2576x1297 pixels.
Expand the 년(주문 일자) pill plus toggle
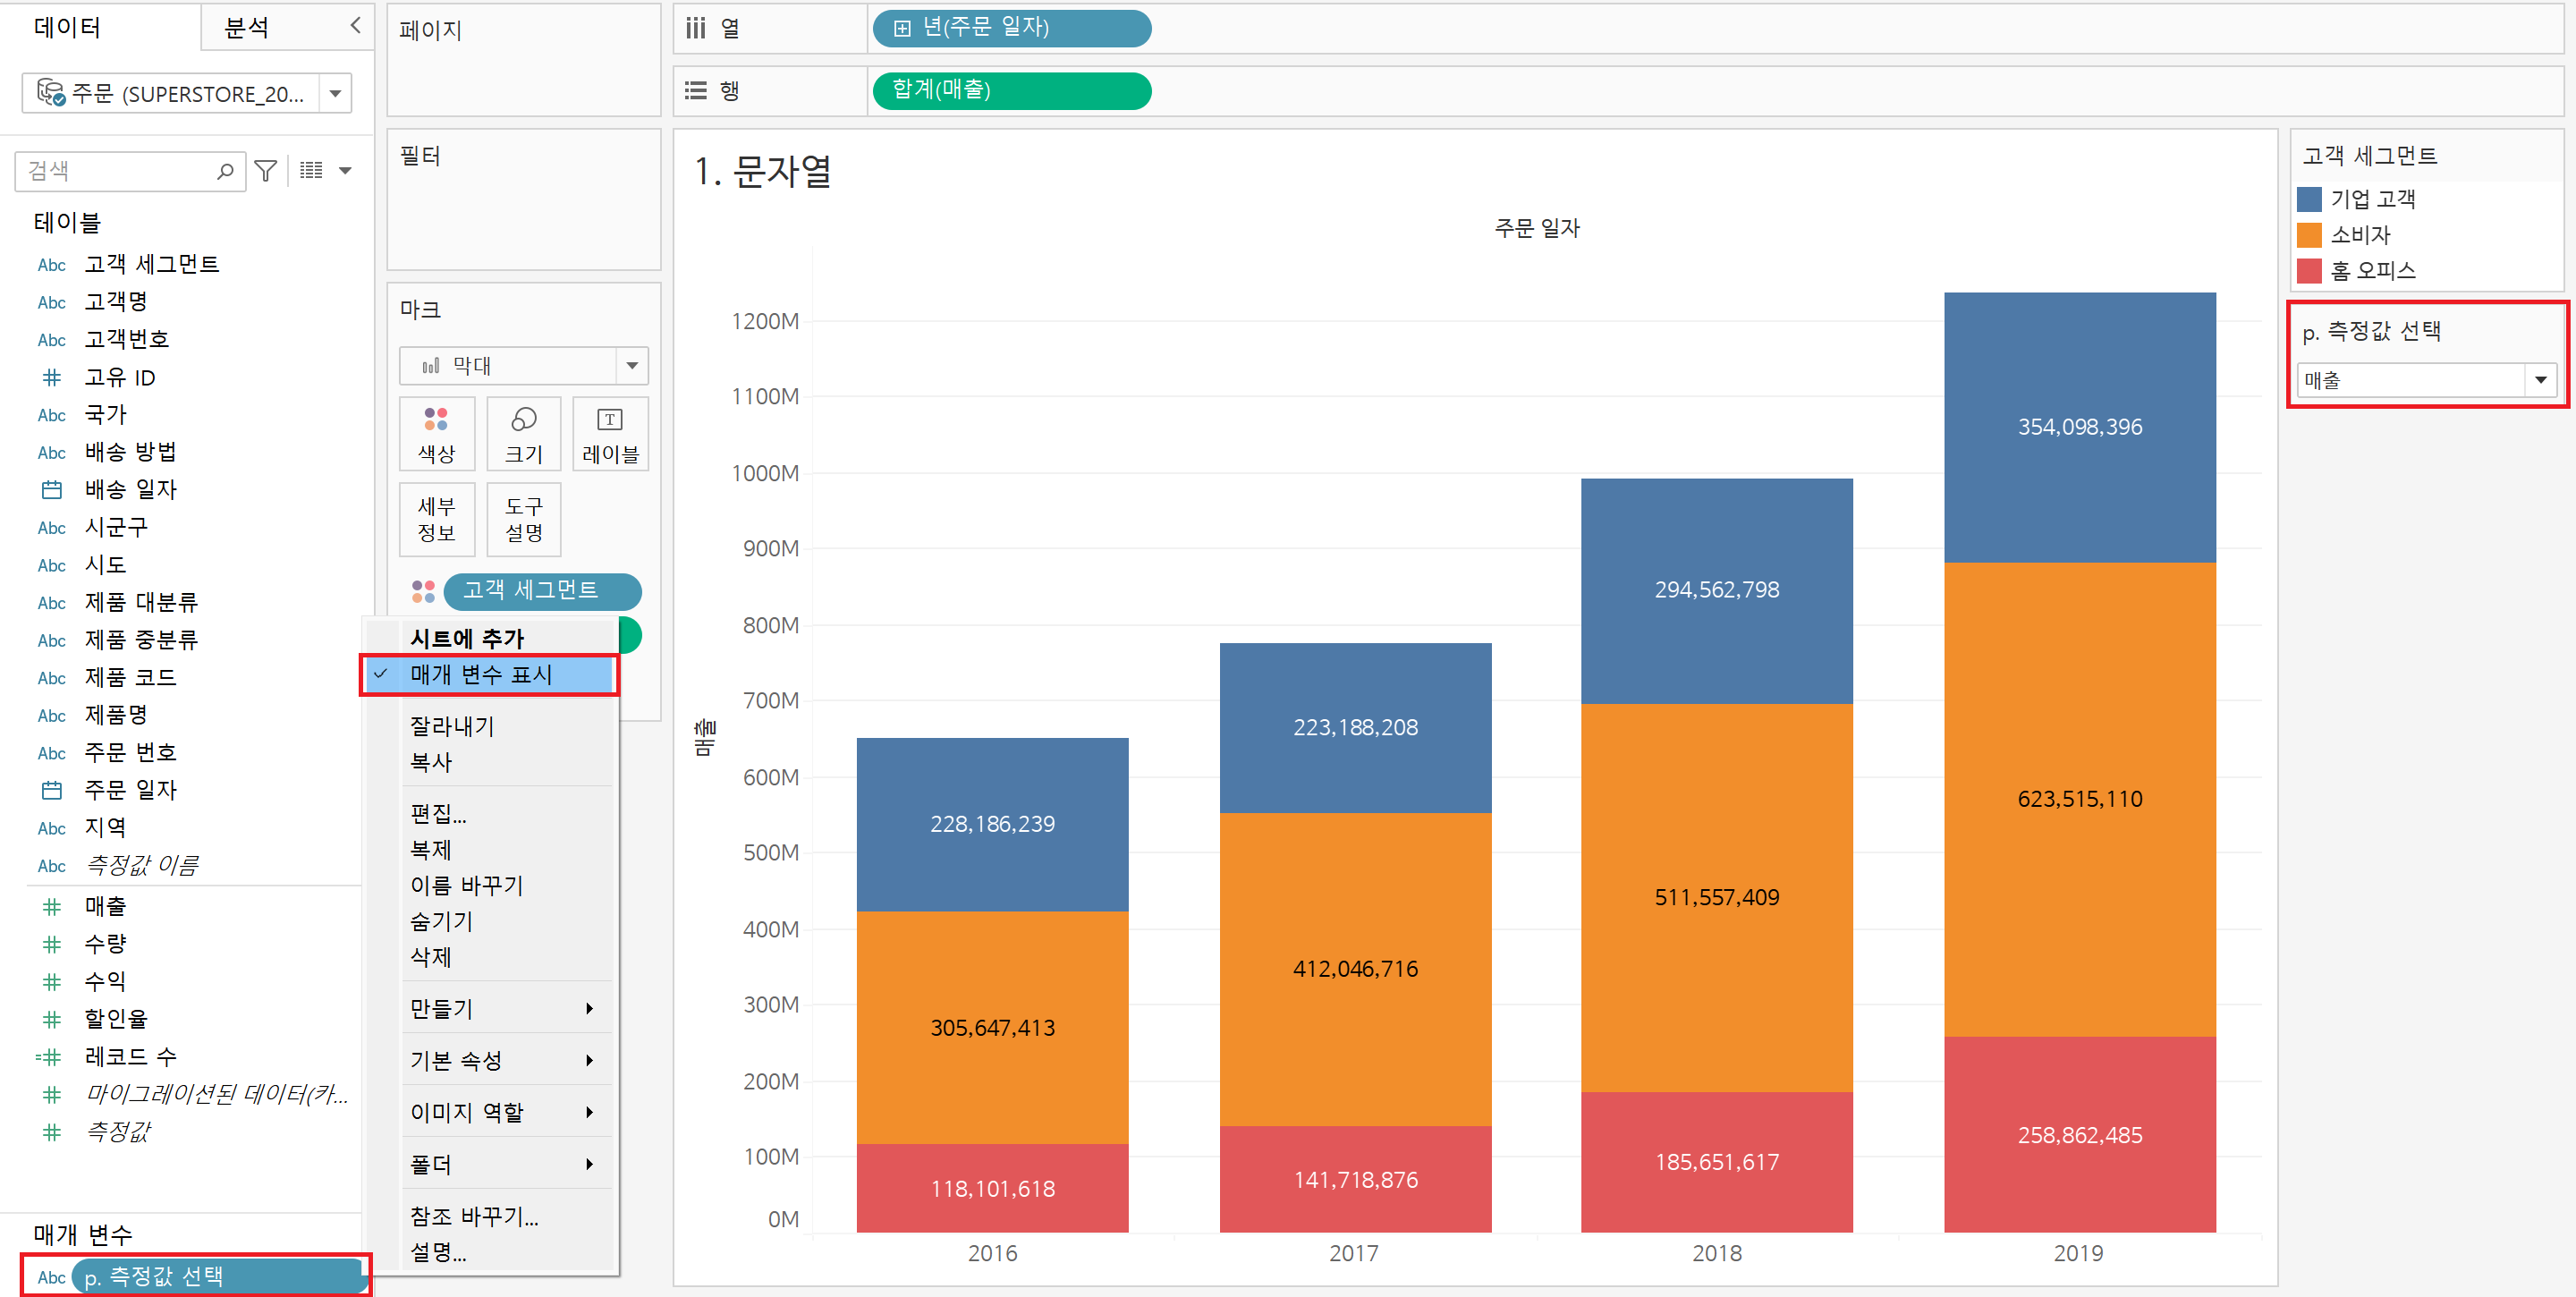point(902,28)
